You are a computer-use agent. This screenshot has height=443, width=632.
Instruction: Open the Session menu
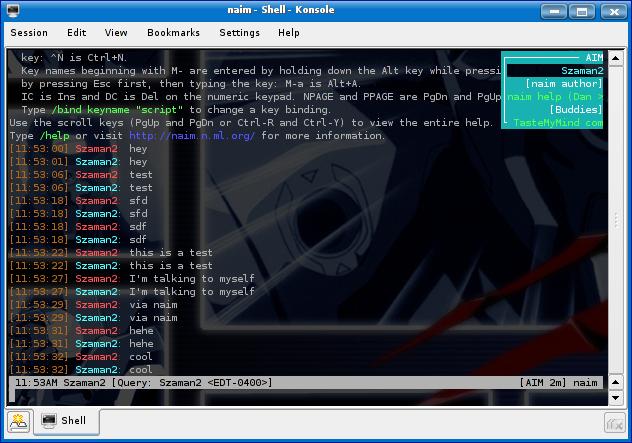(29, 32)
